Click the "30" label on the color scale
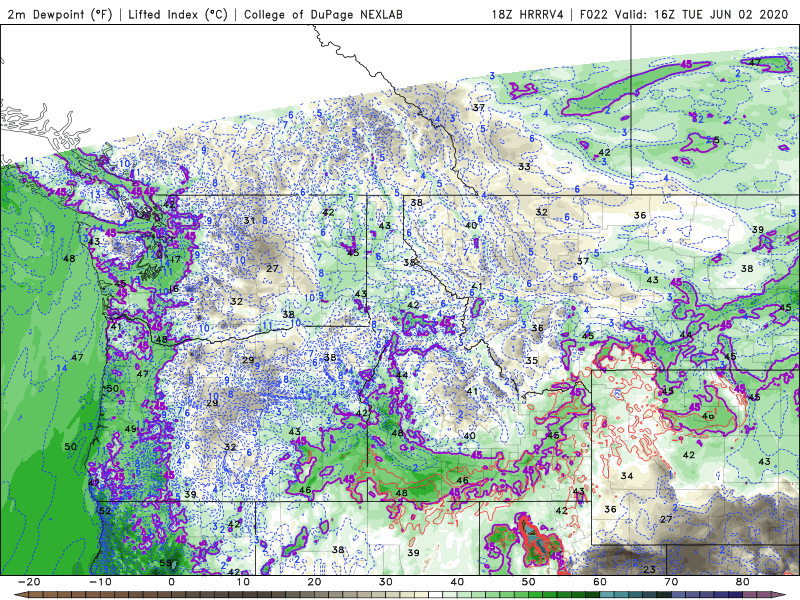The width and height of the screenshot is (800, 600). tap(386, 582)
